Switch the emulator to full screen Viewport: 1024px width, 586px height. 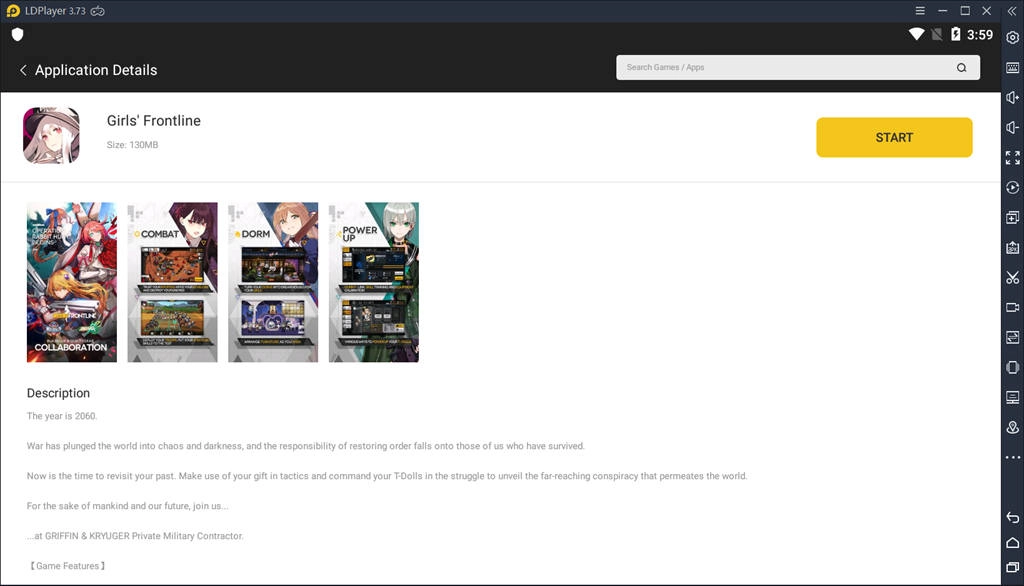tap(1011, 157)
